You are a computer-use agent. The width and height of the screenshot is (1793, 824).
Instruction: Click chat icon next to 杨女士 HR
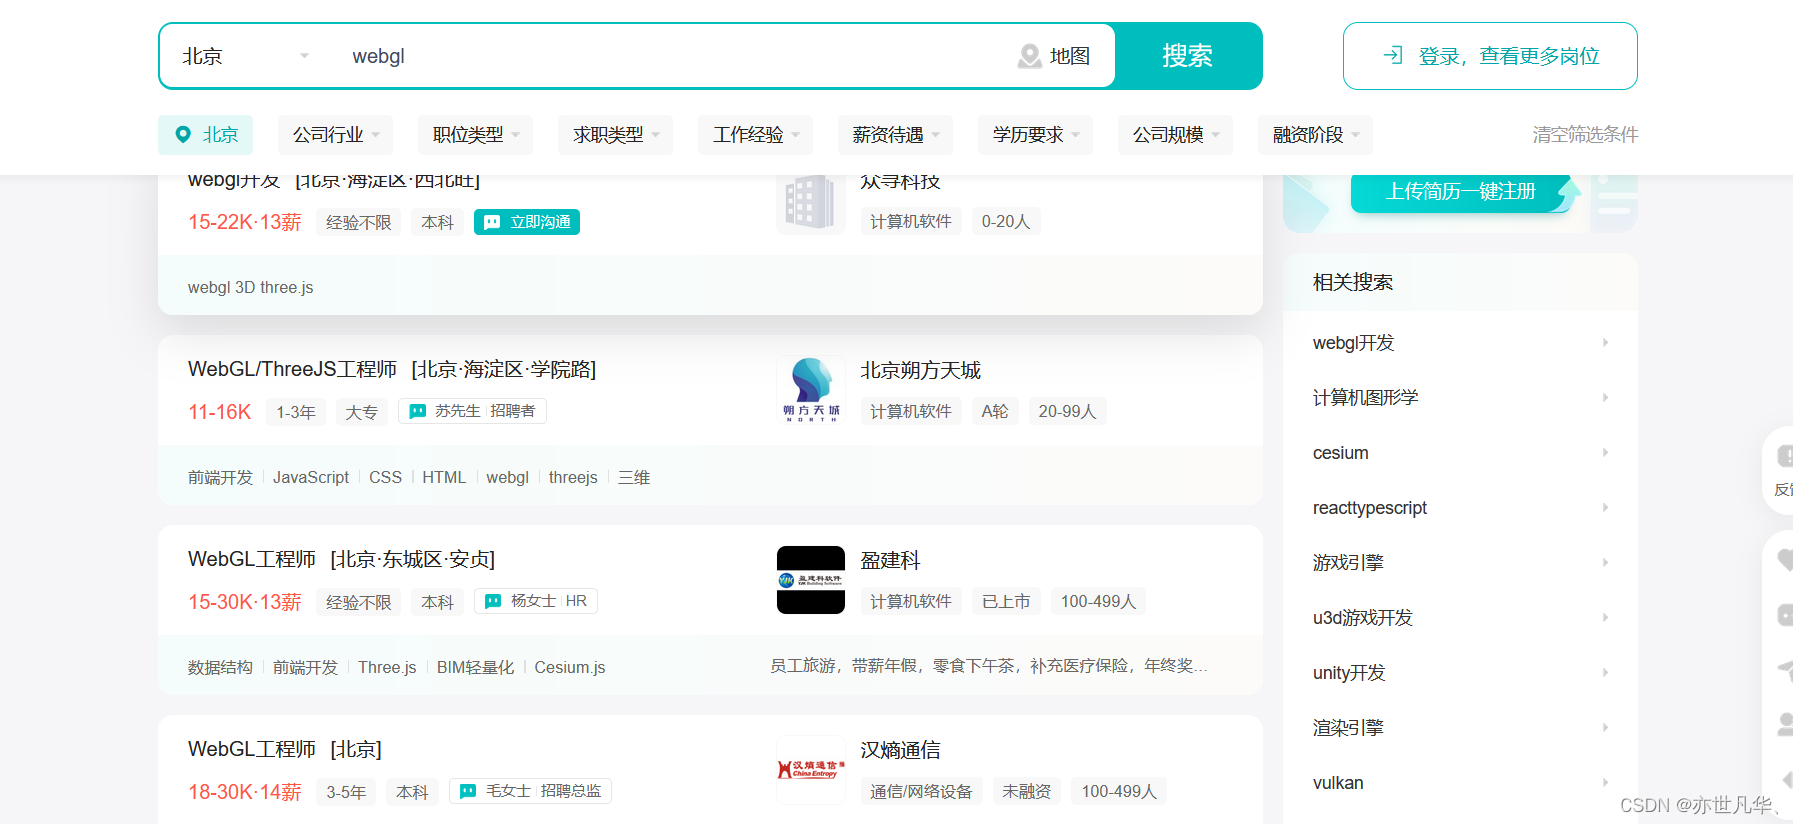coord(493,601)
